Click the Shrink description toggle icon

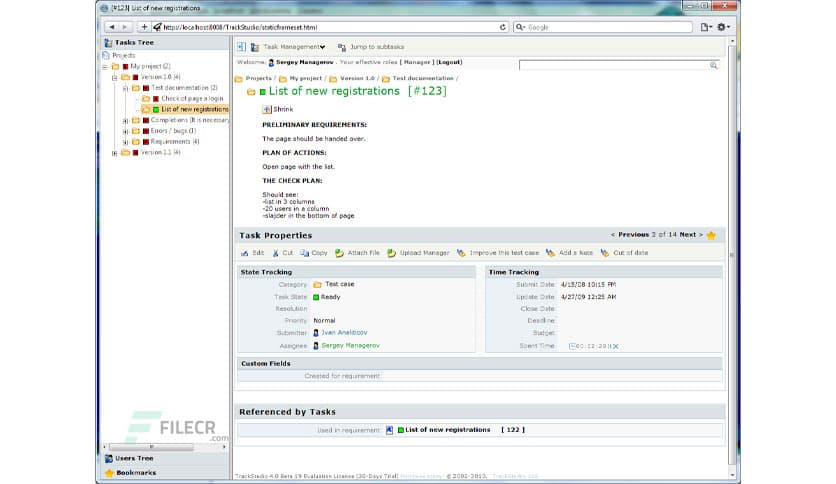[x=267, y=109]
